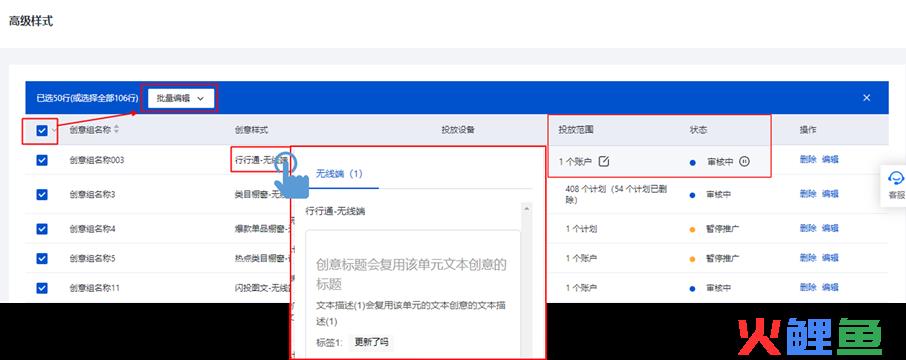Uncheck the select-all header checkbox
This screenshot has width=906, height=360.
[42, 131]
